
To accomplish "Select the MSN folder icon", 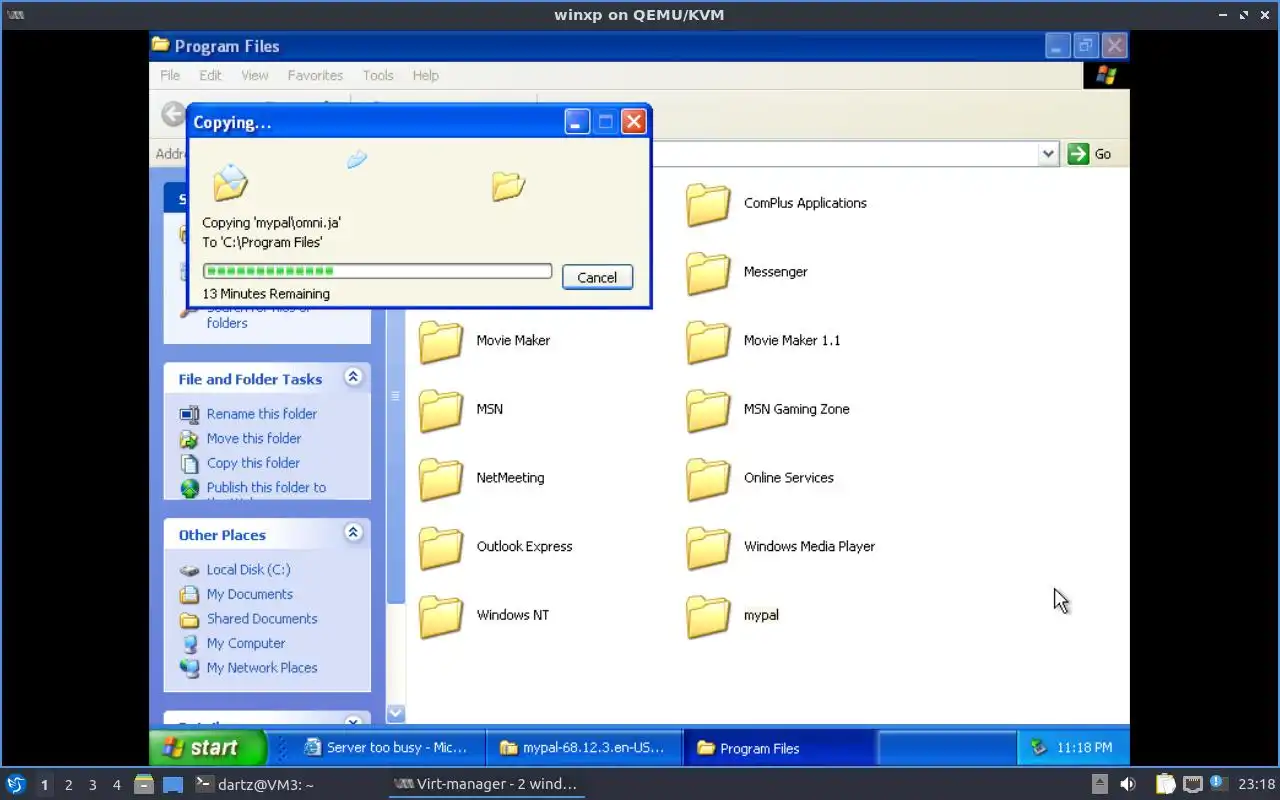I will tap(441, 410).
